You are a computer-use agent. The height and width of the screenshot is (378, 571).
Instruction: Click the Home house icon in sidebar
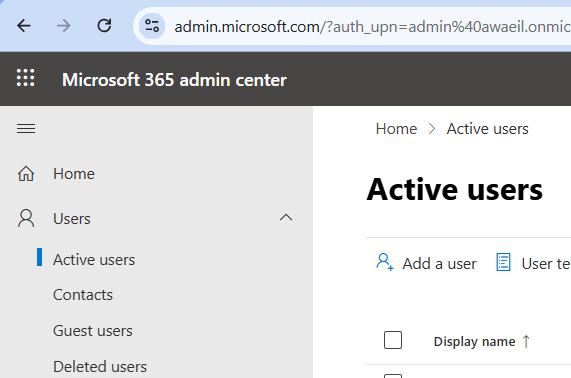pyautogui.click(x=26, y=174)
